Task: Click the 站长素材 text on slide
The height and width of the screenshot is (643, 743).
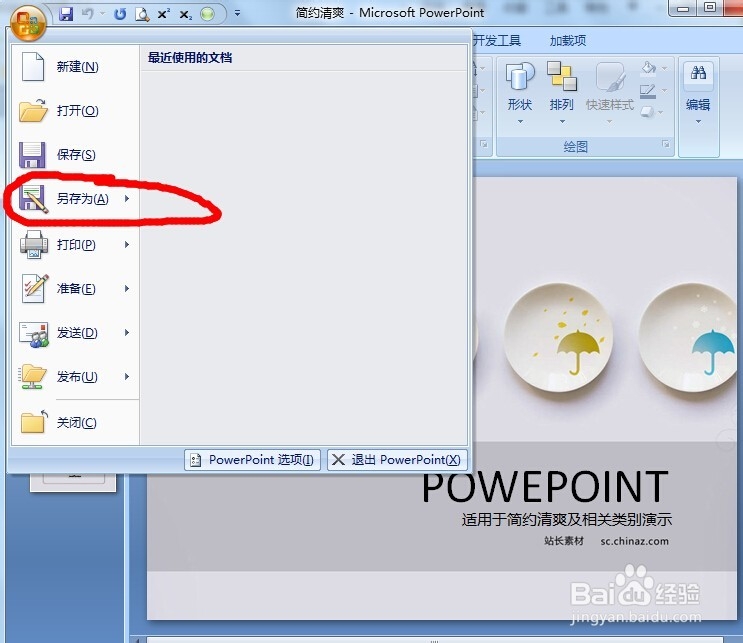Action: click(x=564, y=541)
